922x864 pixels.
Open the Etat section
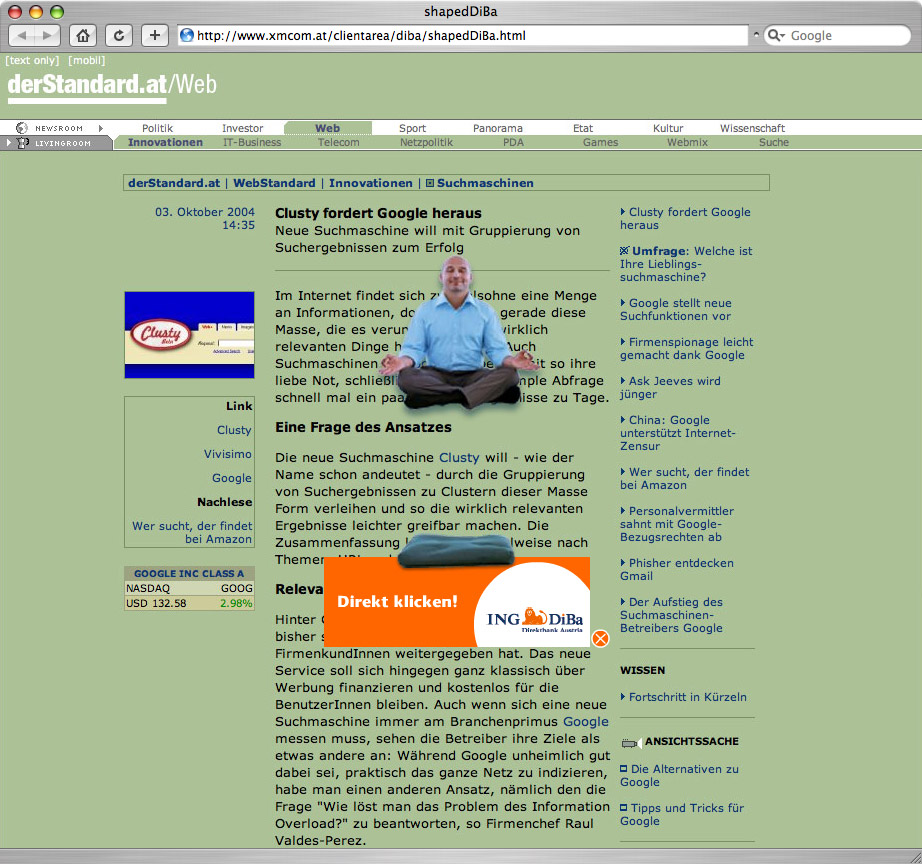point(583,128)
